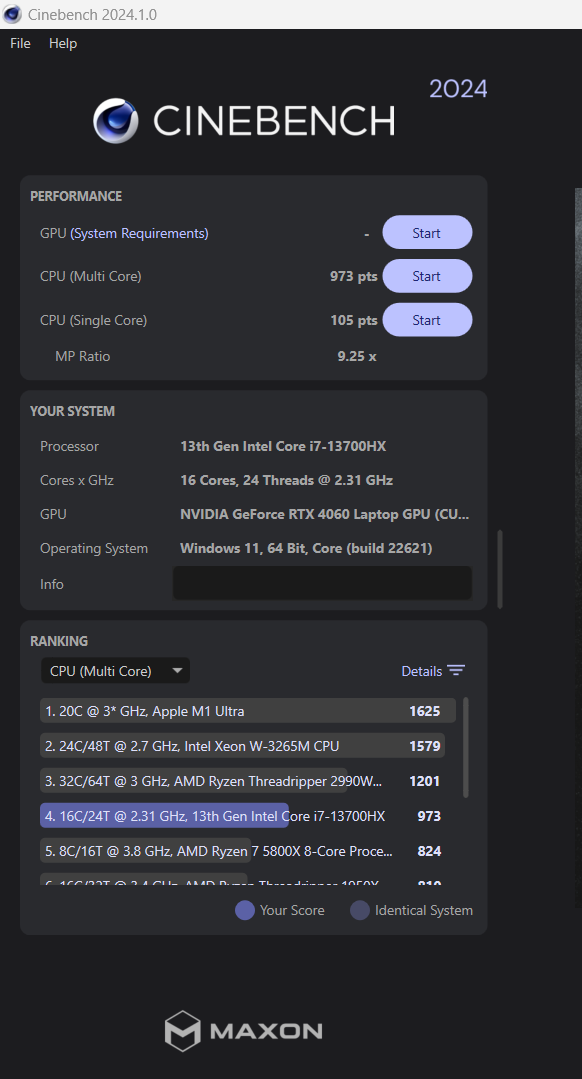
Task: Toggle the ranking Details view
Action: click(433, 671)
